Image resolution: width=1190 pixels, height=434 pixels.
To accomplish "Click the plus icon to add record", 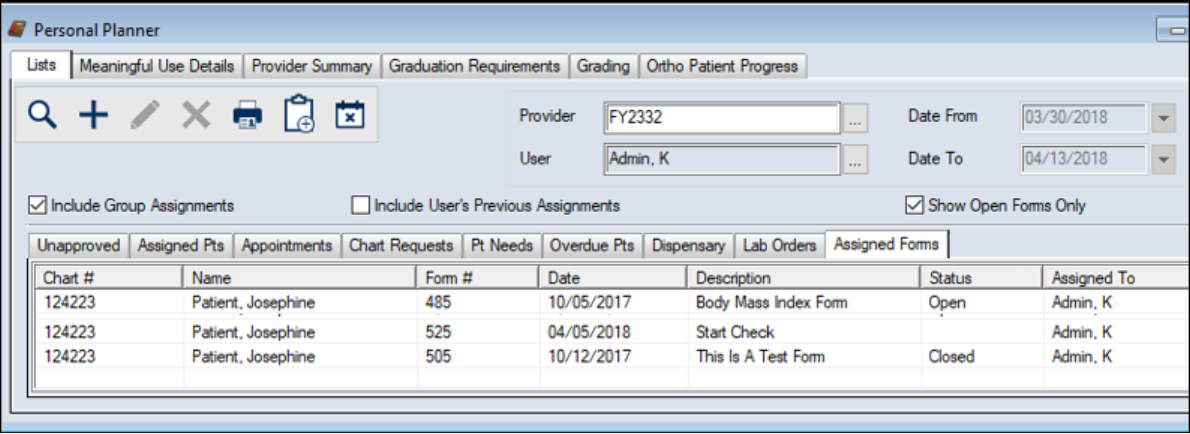I will click(93, 115).
